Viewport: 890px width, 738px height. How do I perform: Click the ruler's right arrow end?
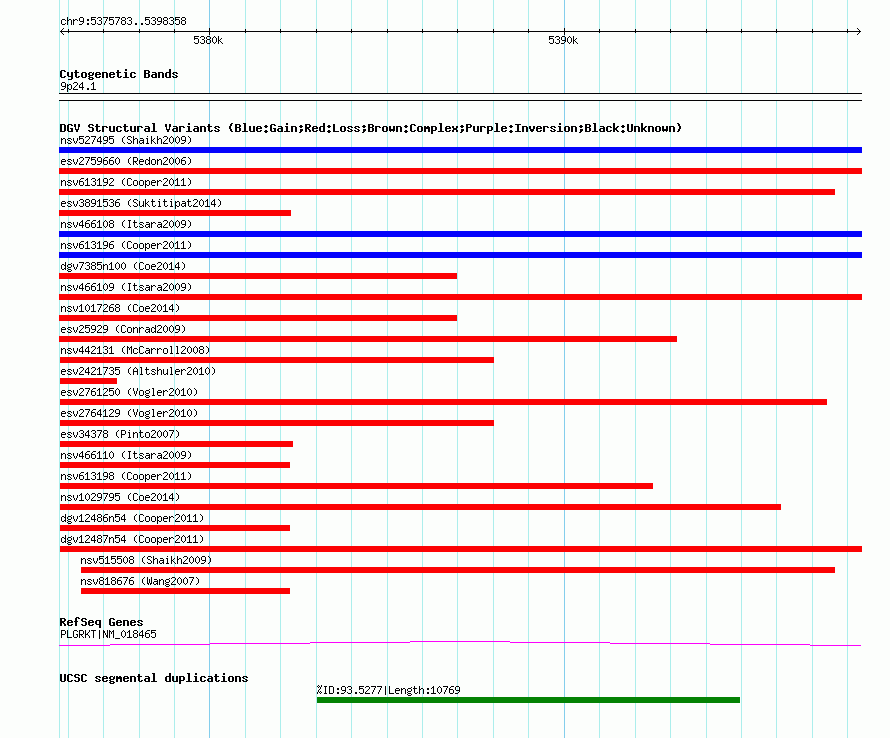858,31
